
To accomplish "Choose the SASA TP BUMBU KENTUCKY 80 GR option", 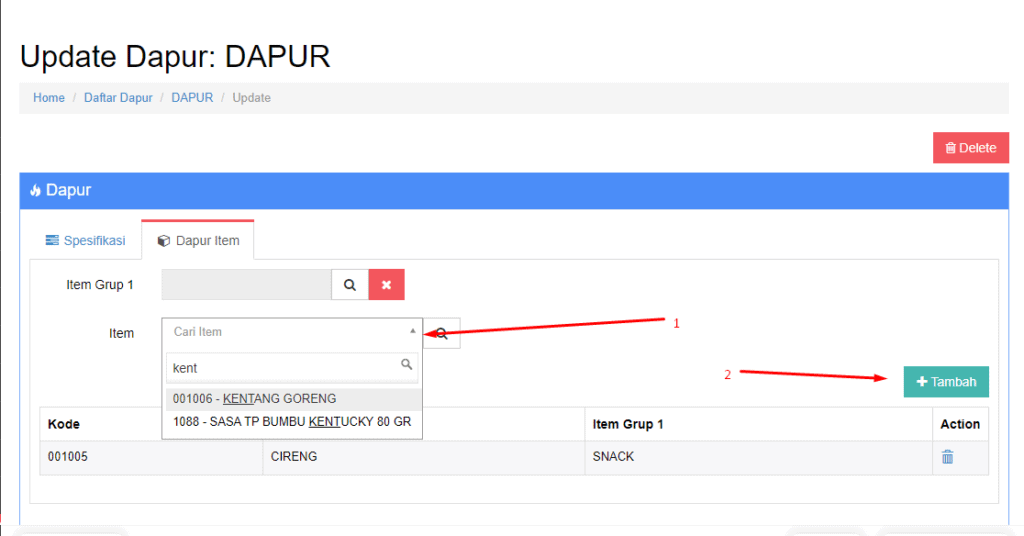I will click(x=290, y=422).
